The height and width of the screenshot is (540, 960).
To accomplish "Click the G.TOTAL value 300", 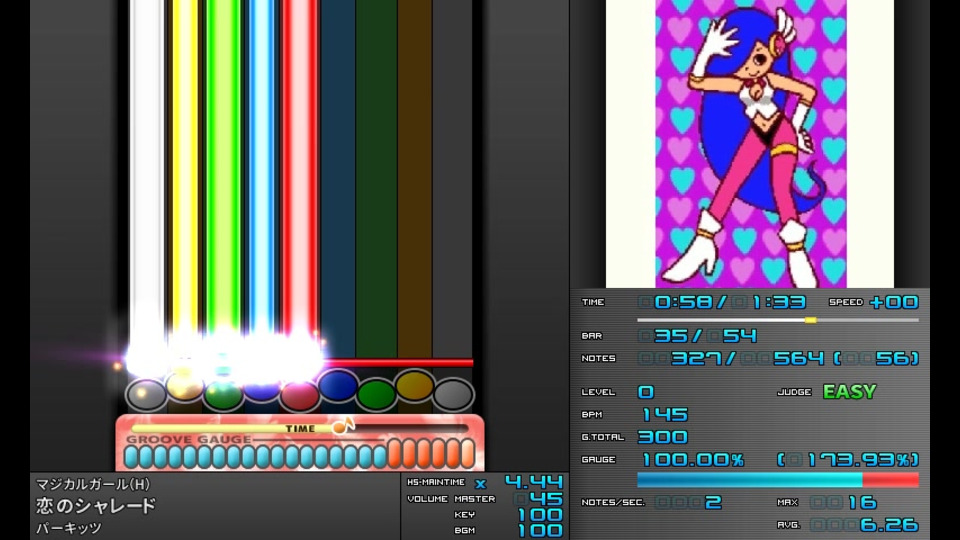I will tap(662, 437).
